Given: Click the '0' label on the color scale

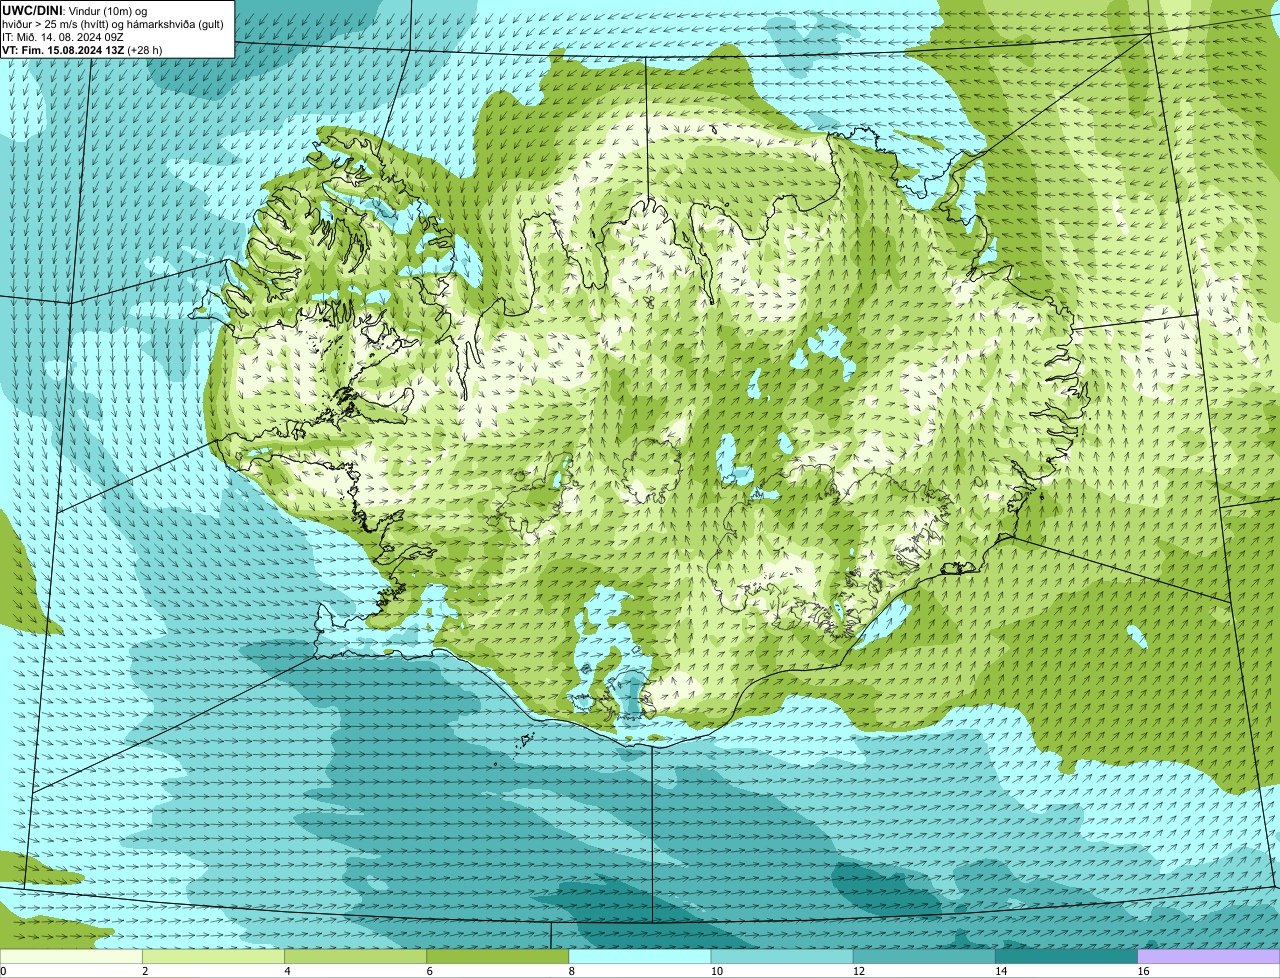Looking at the screenshot, I should pos(4,971).
